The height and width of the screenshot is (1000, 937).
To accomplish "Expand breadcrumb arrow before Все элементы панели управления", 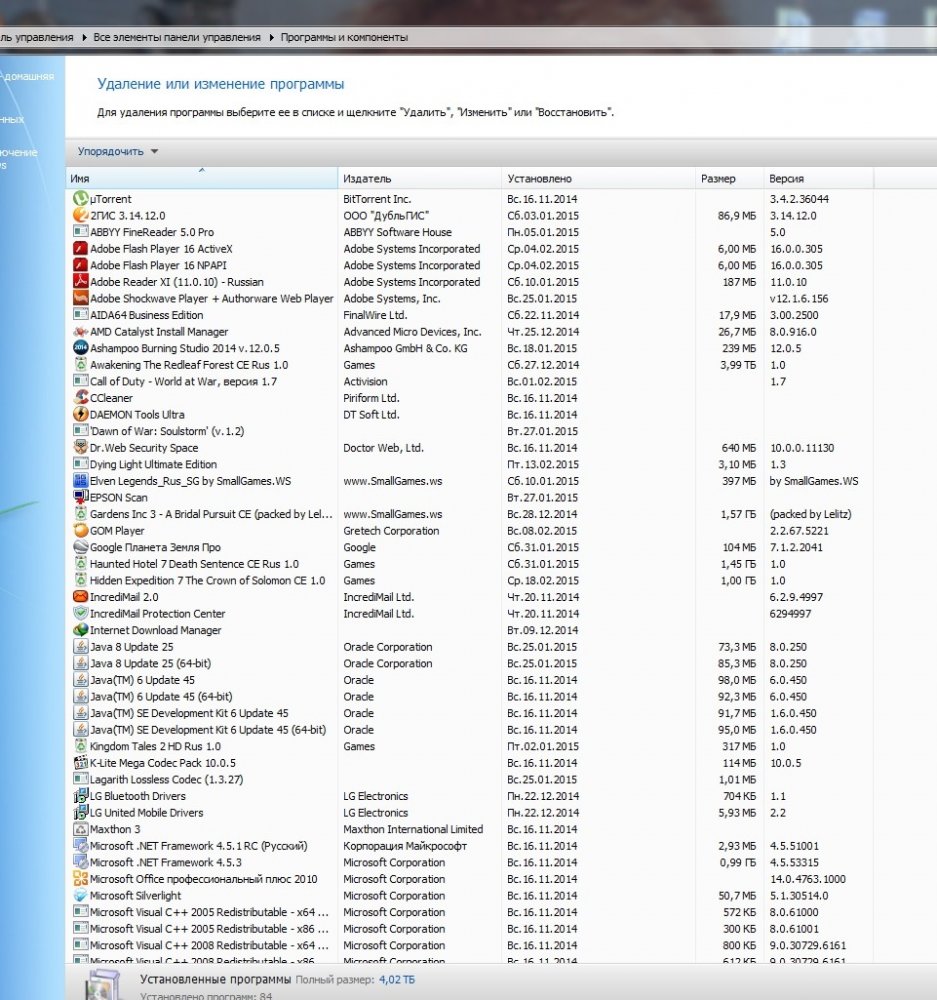I will 84,38.
